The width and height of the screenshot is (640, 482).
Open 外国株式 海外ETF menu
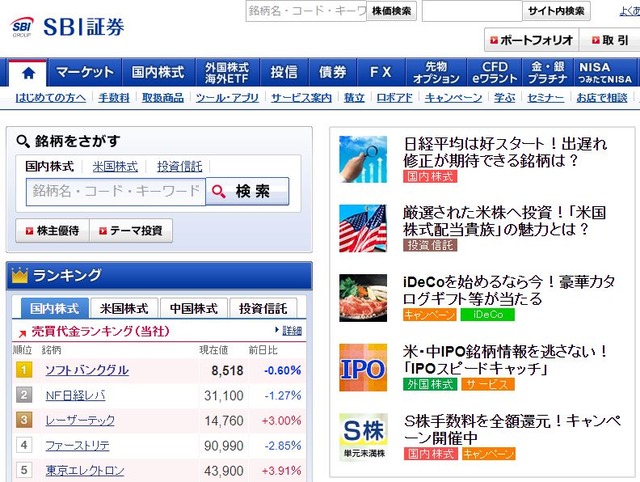(x=227, y=72)
